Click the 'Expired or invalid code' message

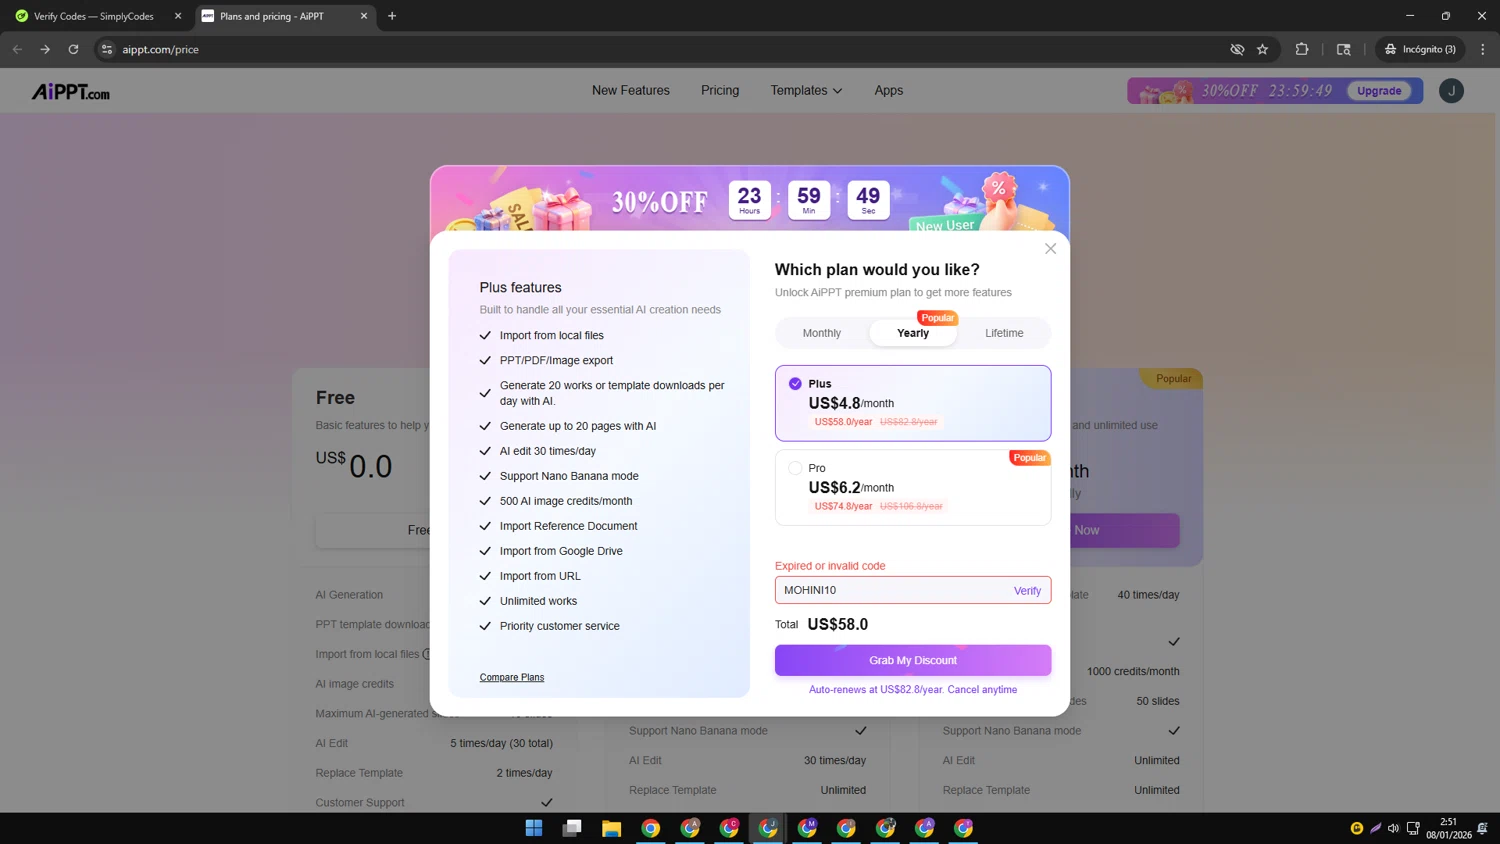pos(830,566)
